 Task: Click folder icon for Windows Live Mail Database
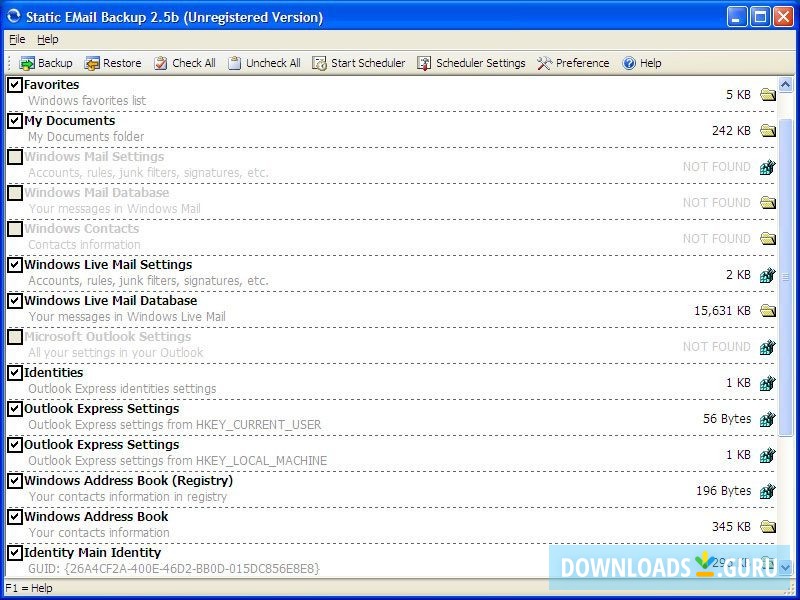(x=768, y=311)
